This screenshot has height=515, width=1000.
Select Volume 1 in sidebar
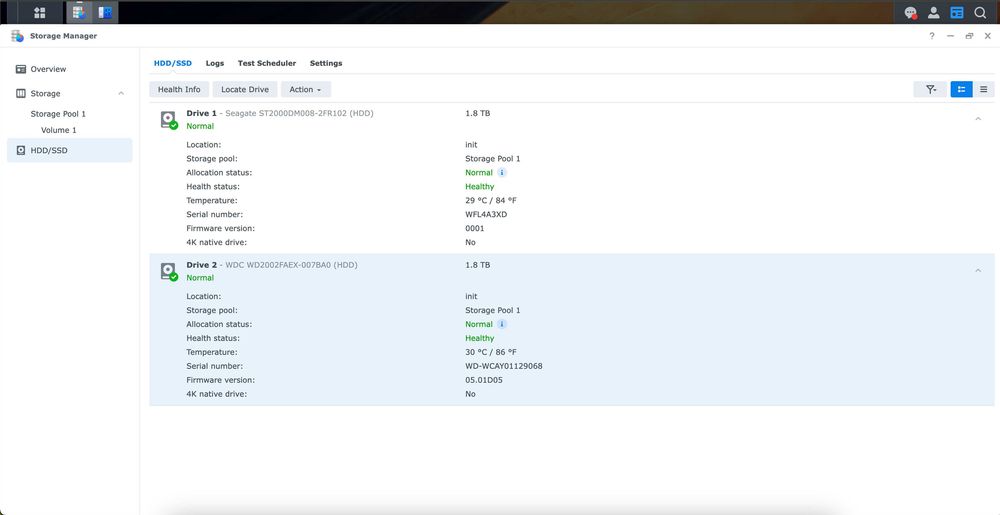pos(59,130)
